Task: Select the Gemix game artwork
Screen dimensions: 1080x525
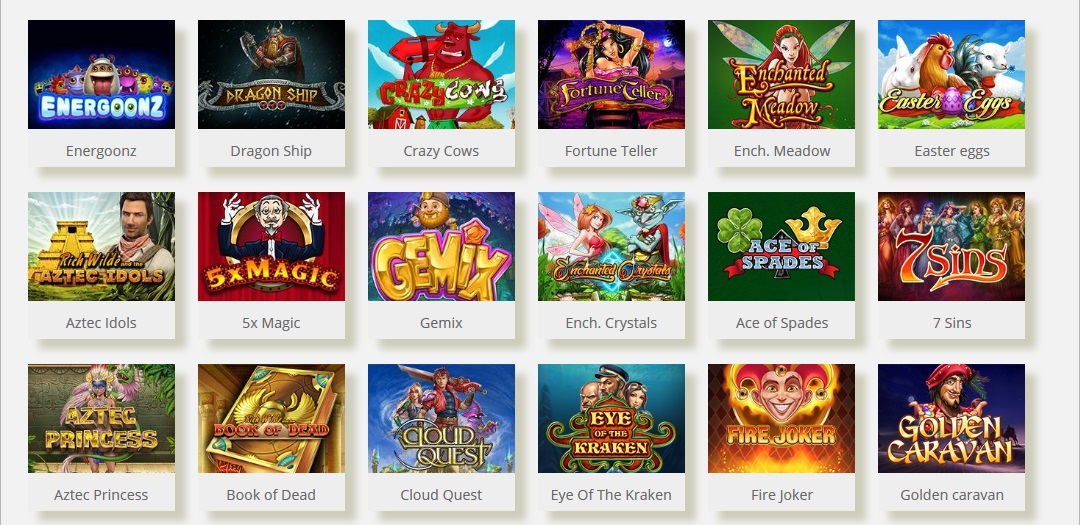Action: click(x=442, y=247)
